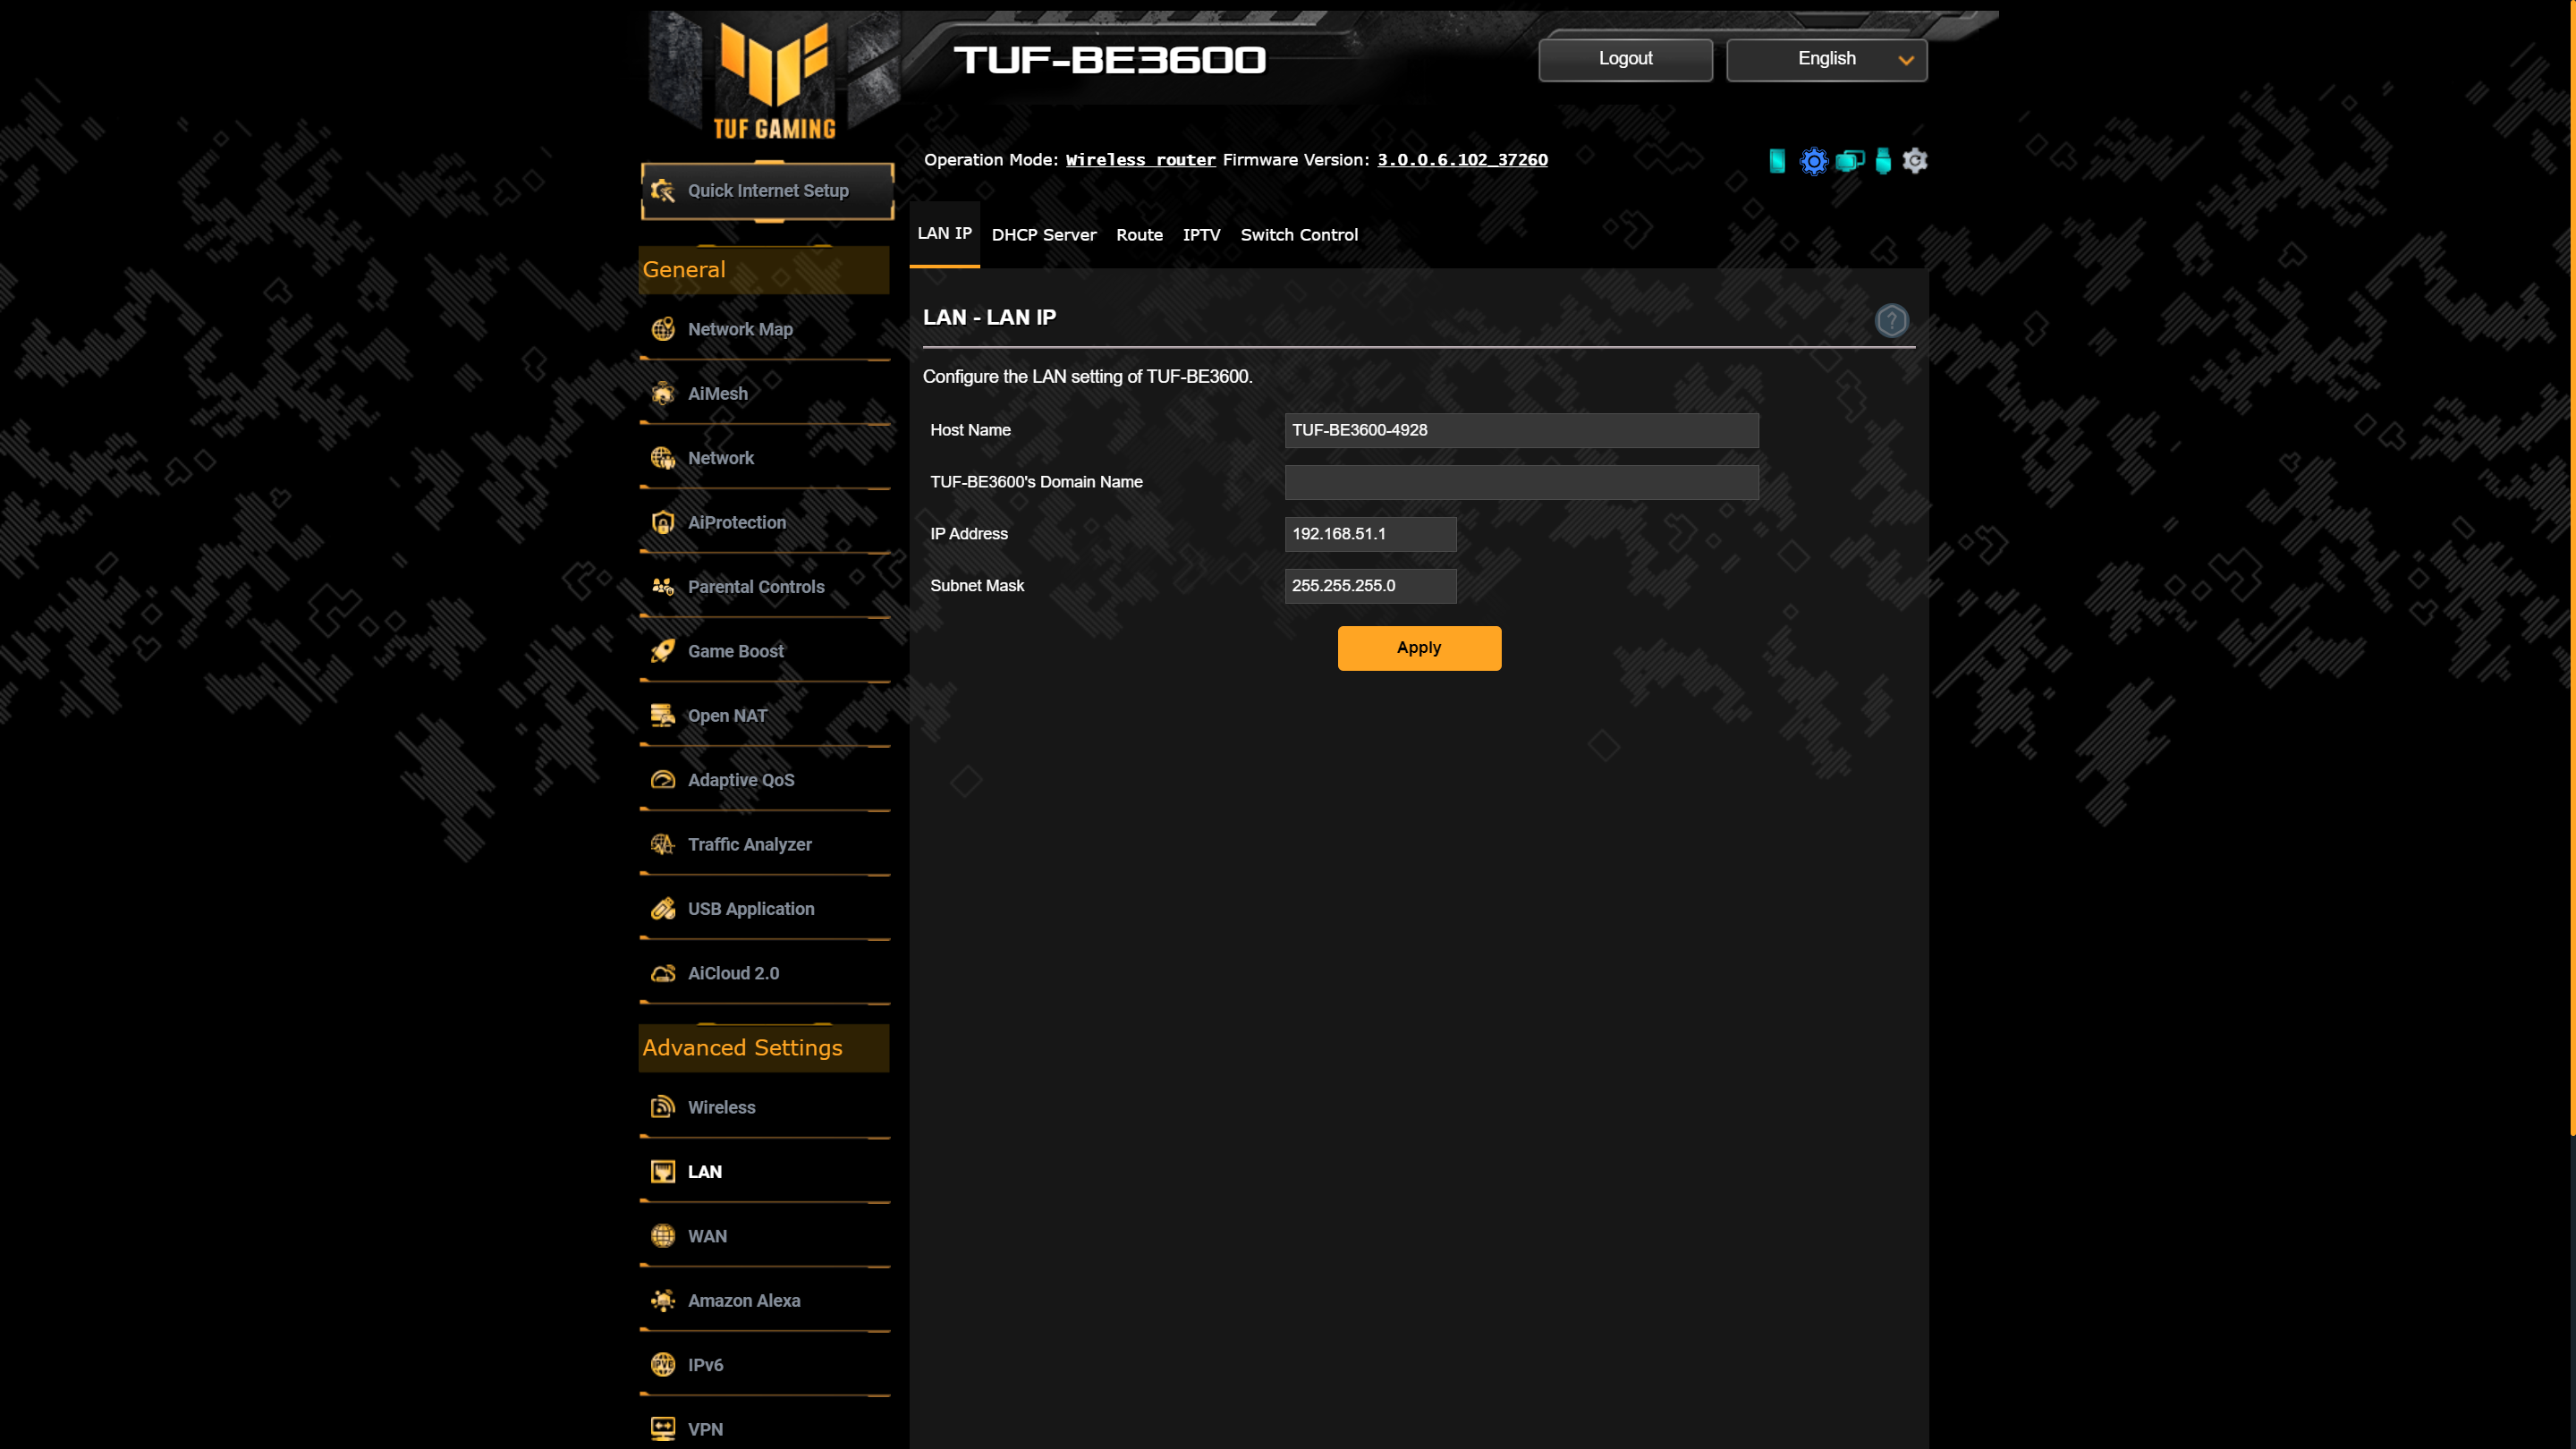Click the IPv6 menu item
Viewport: 2576px width, 1449px height.
pos(706,1364)
